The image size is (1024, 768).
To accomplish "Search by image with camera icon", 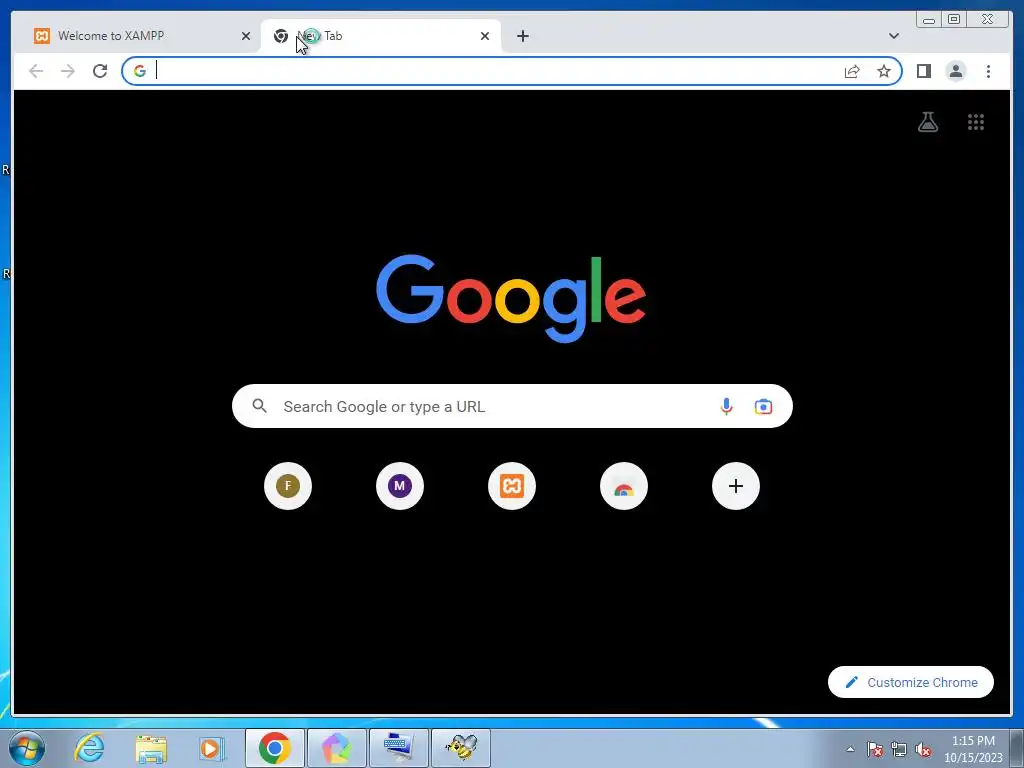I will click(x=763, y=406).
